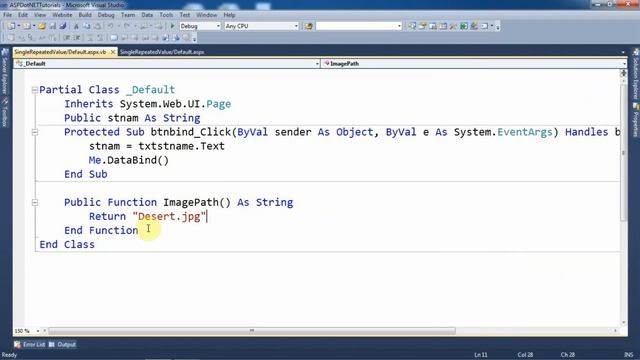This screenshot has width=640, height=360.
Task: Click the Uncomment Selected Lines icon
Action: click(x=100, y=38)
